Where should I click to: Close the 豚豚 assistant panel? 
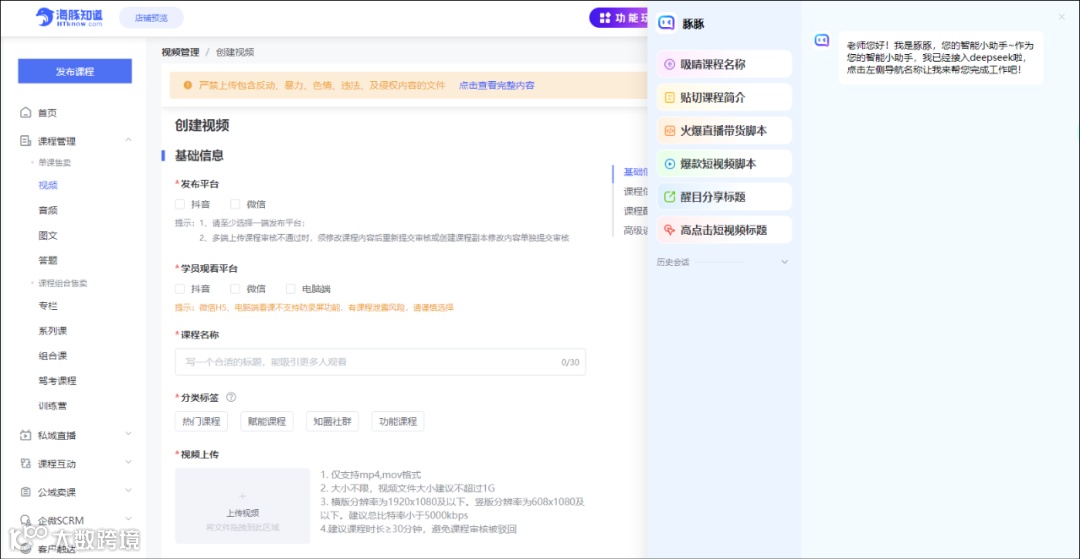(1061, 17)
